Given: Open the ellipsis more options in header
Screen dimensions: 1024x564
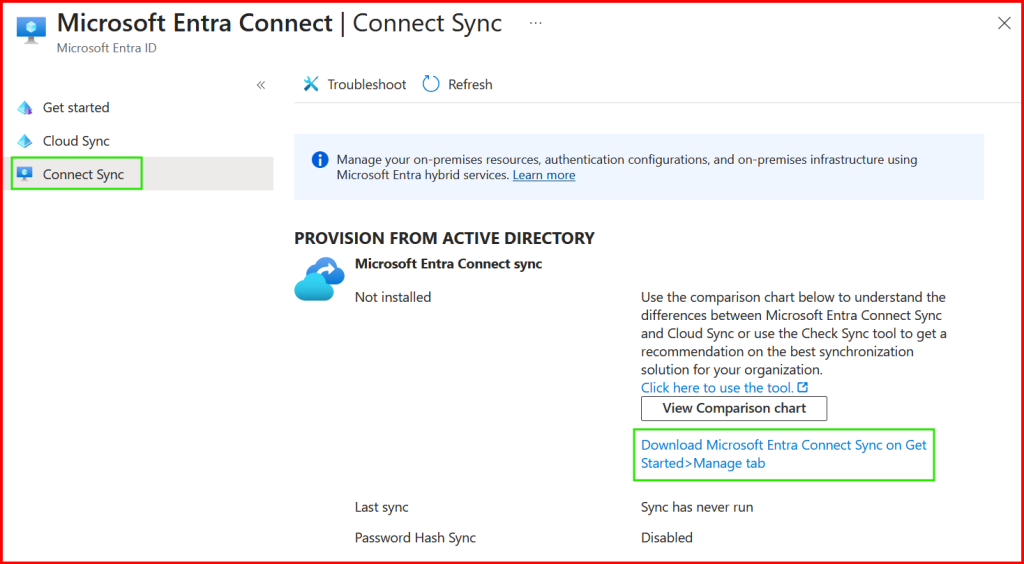Looking at the screenshot, I should pos(536,23).
